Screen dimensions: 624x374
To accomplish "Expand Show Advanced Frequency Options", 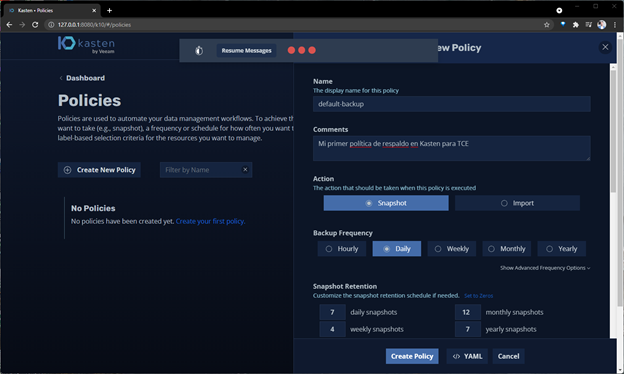I will click(x=545, y=268).
